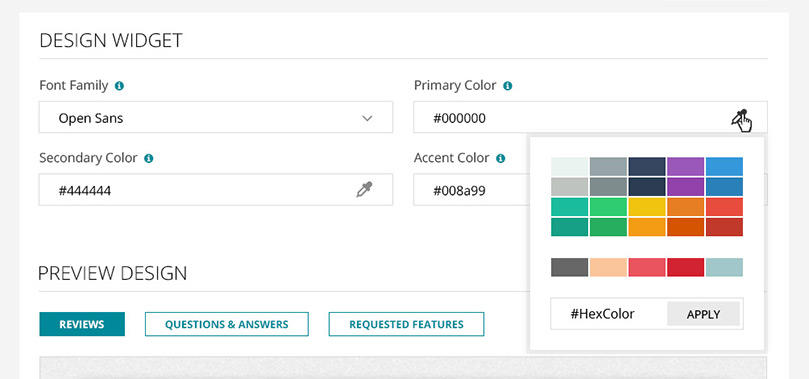Switch to the Reviews tab
Image resolution: width=809 pixels, height=379 pixels.
click(x=82, y=324)
